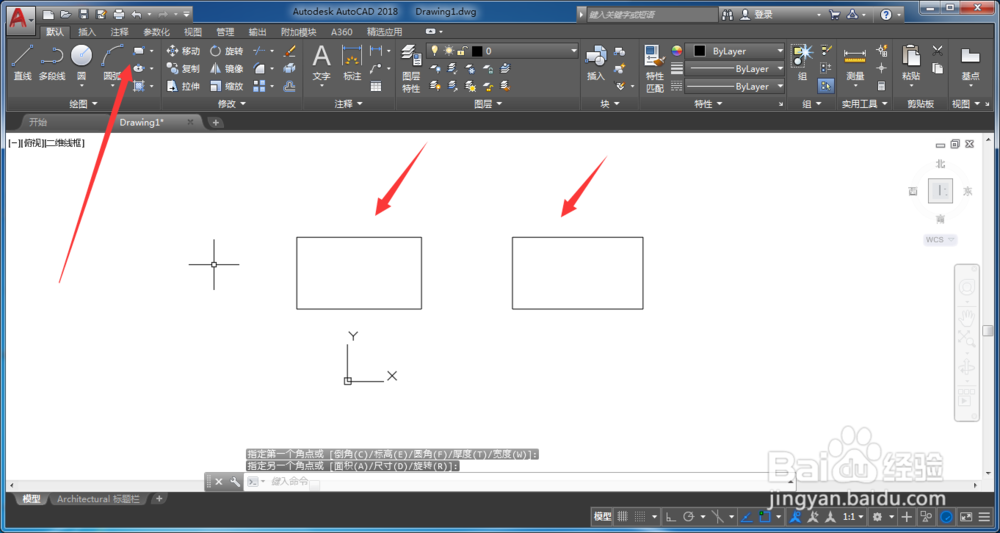Click the Offset tool icon in modify panel
The height and width of the screenshot is (533, 1000).
point(290,86)
